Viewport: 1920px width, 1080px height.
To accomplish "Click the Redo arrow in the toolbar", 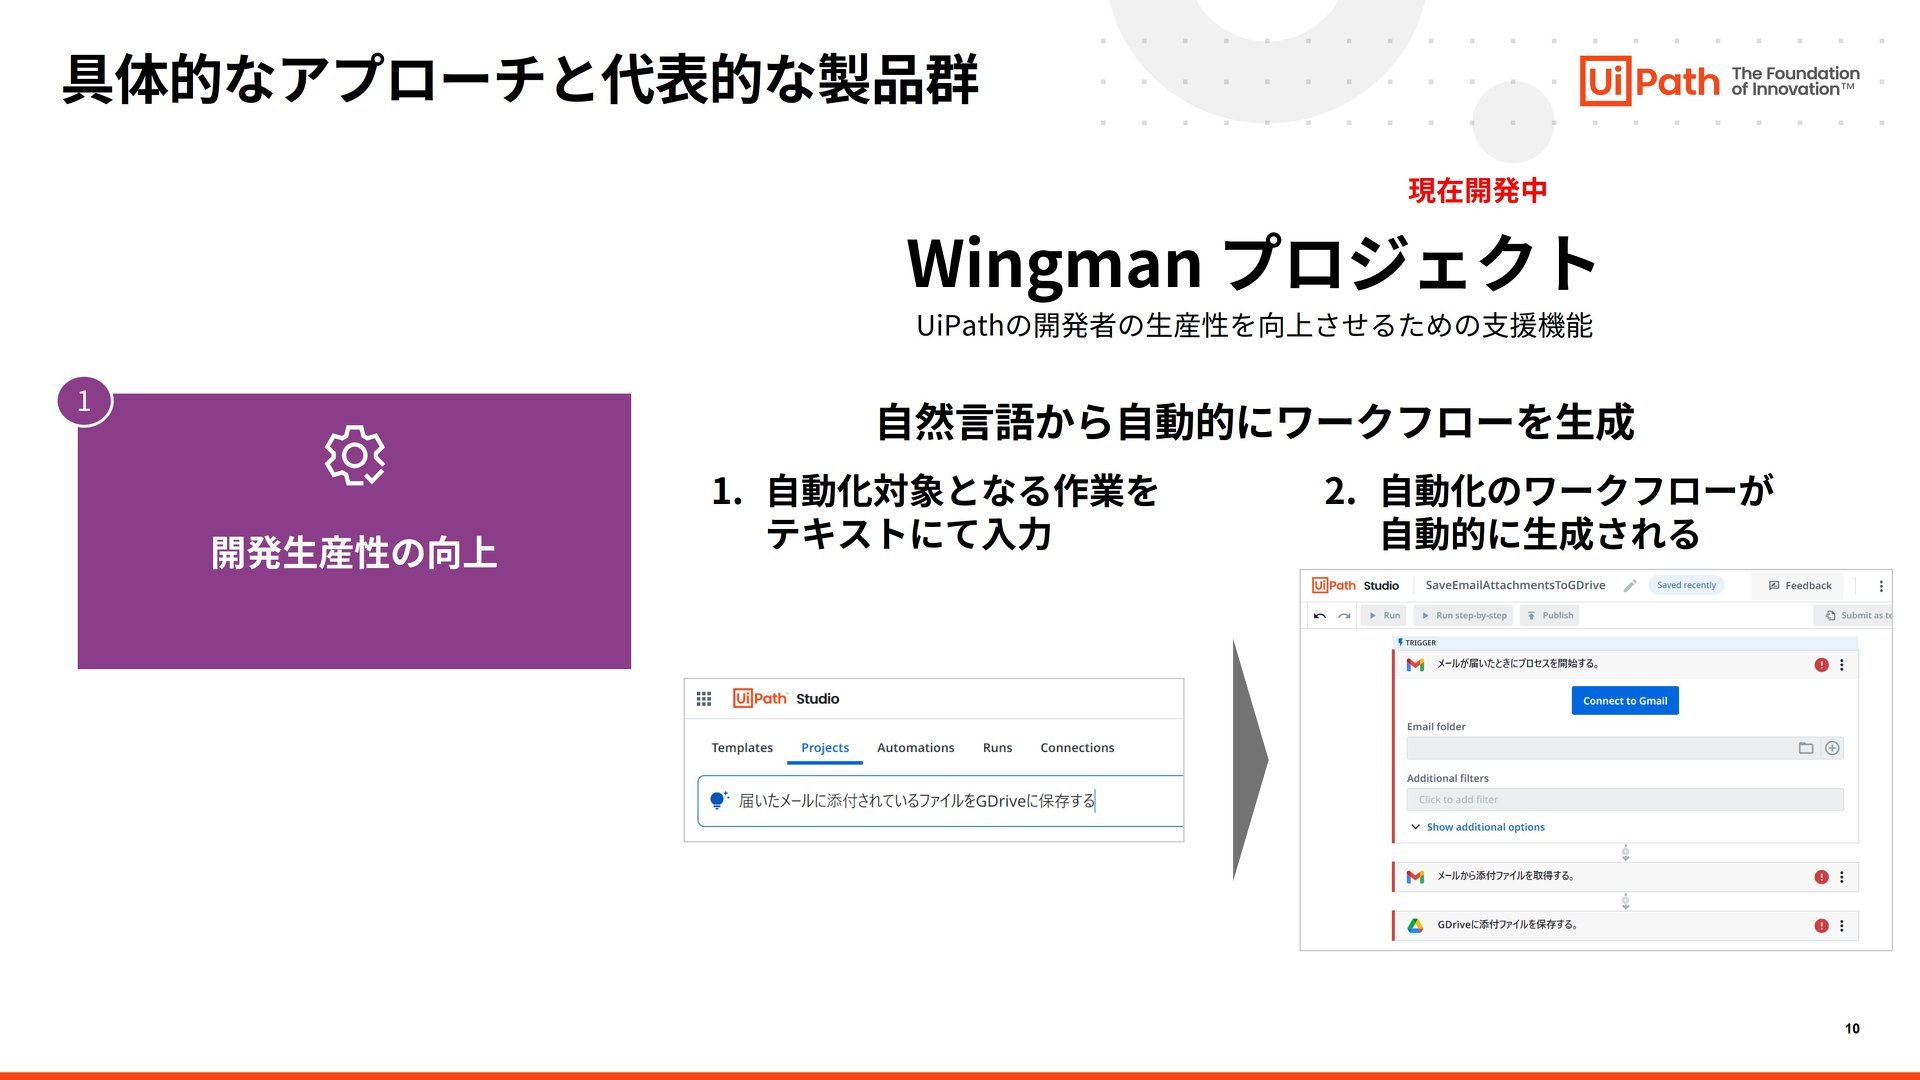I will [1344, 616].
